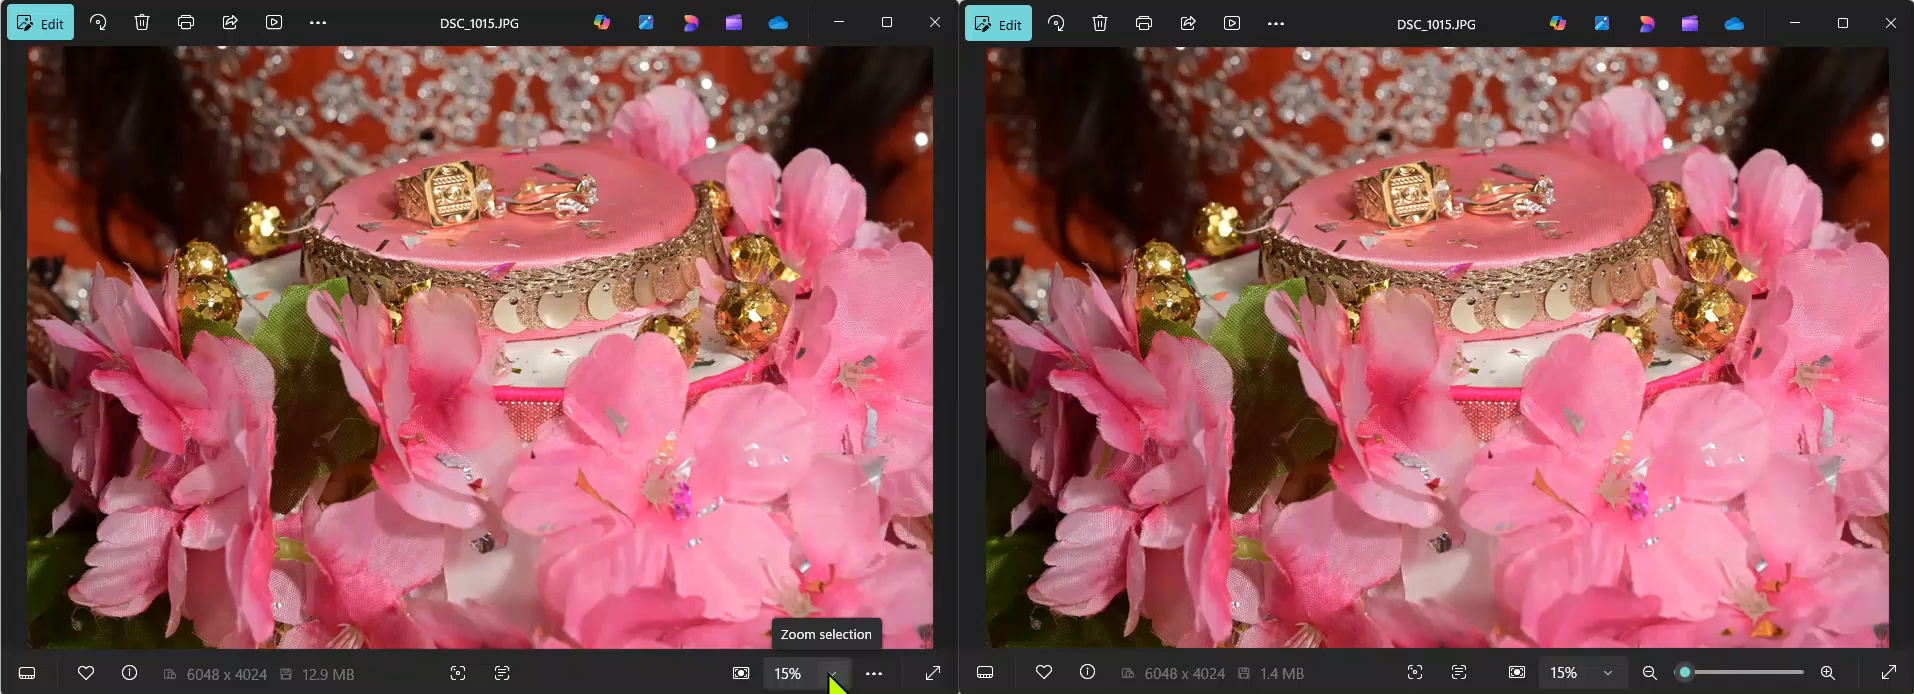
Task: Favorite the photo in right window
Action: point(1044,672)
